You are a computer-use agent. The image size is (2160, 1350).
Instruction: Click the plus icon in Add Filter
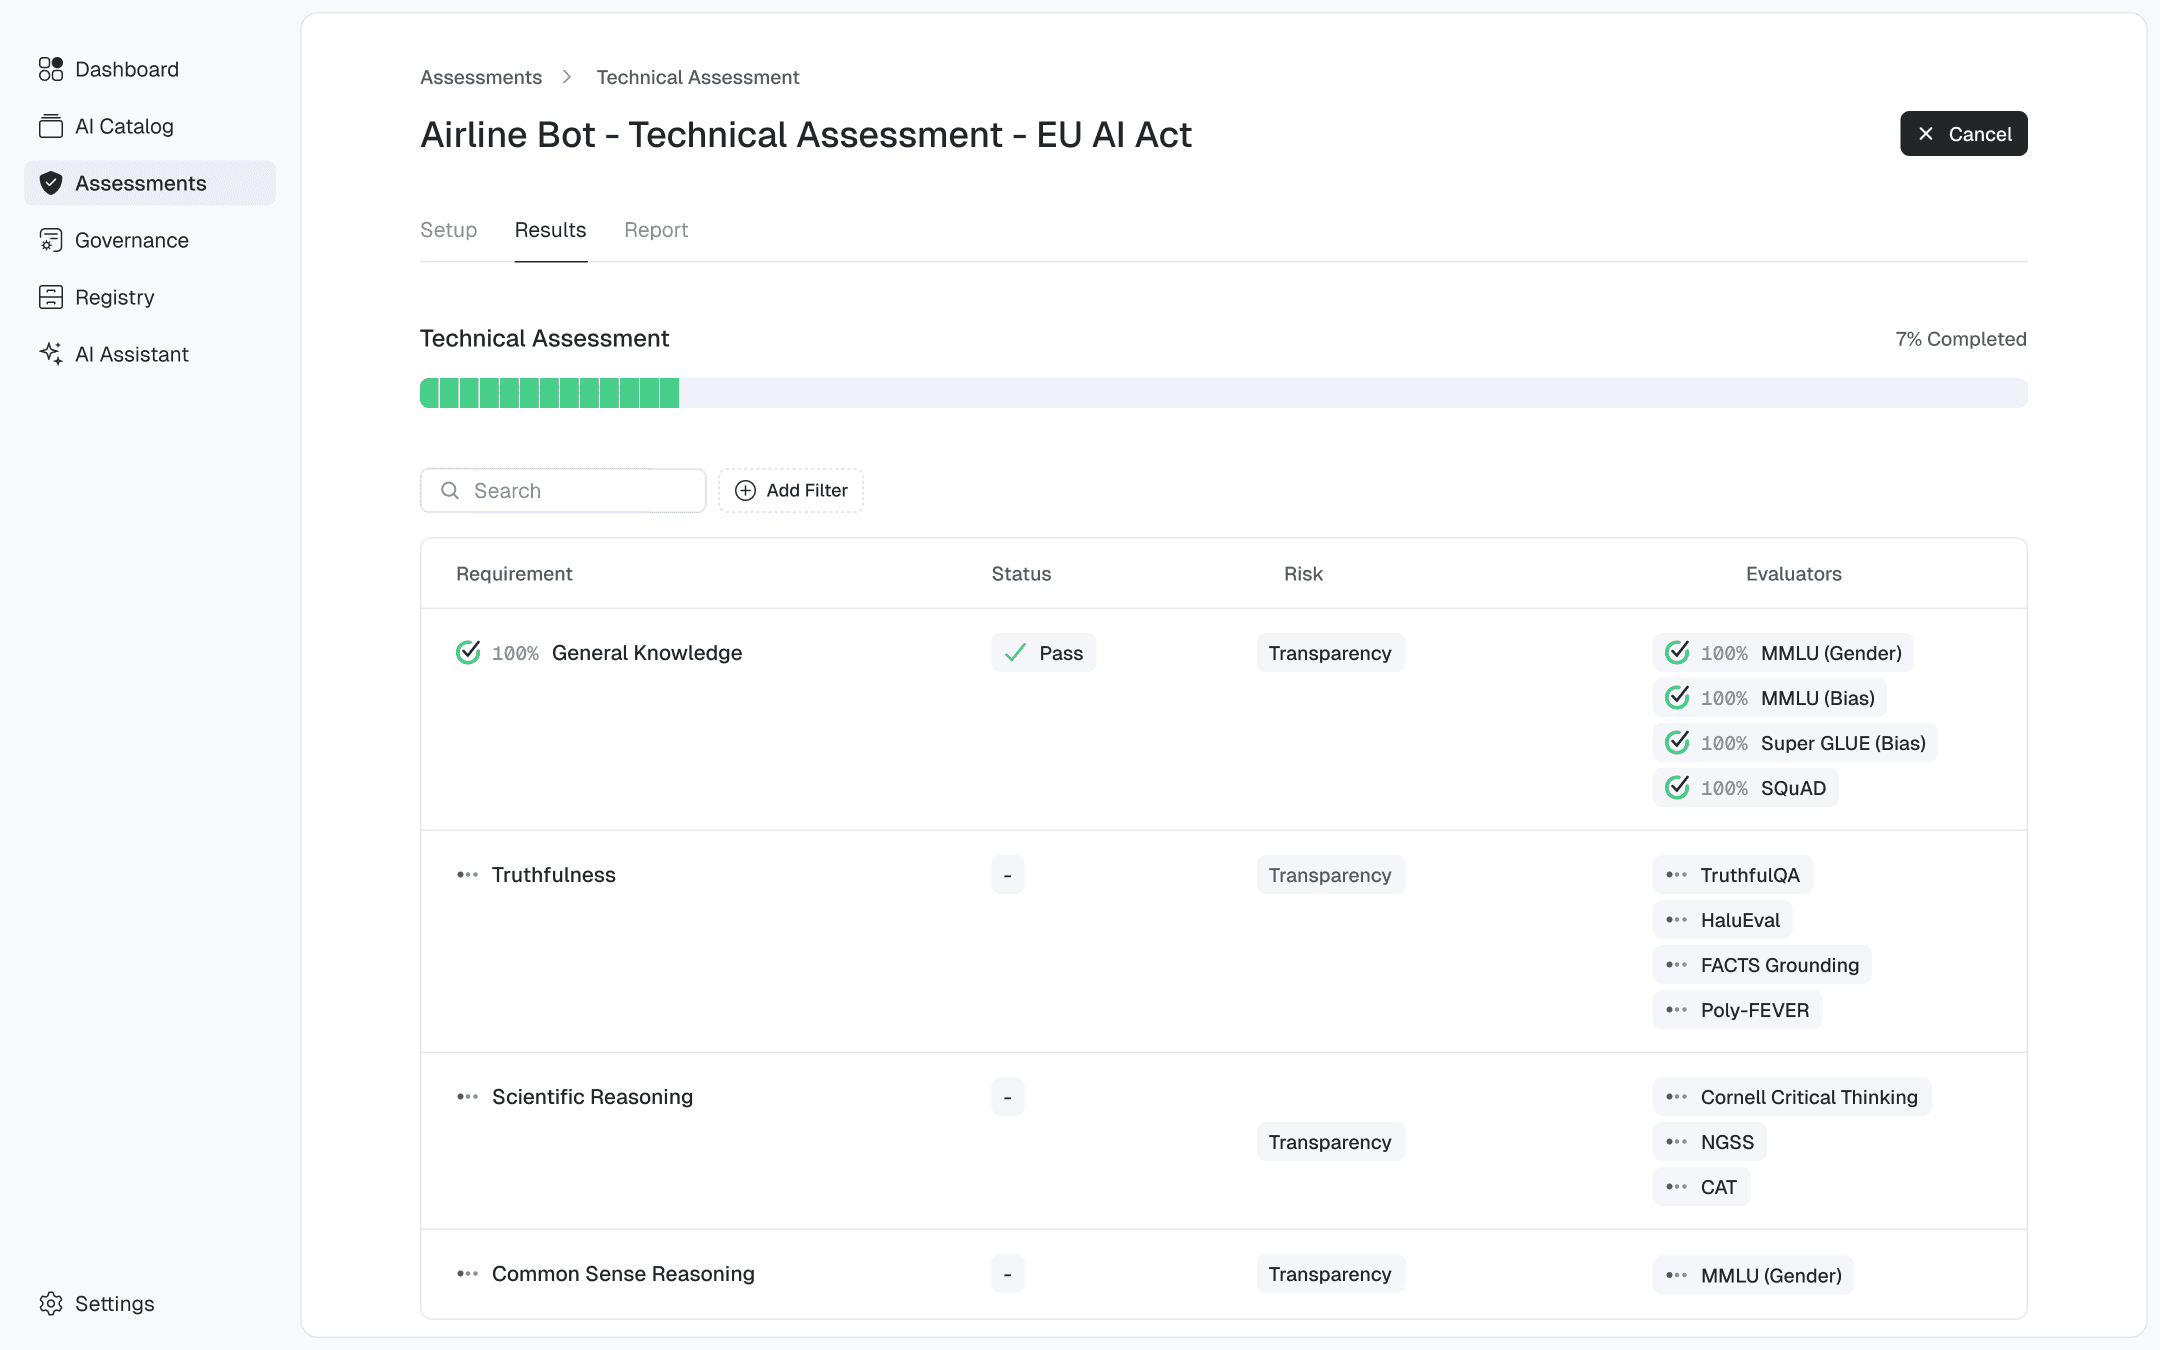[x=745, y=490]
